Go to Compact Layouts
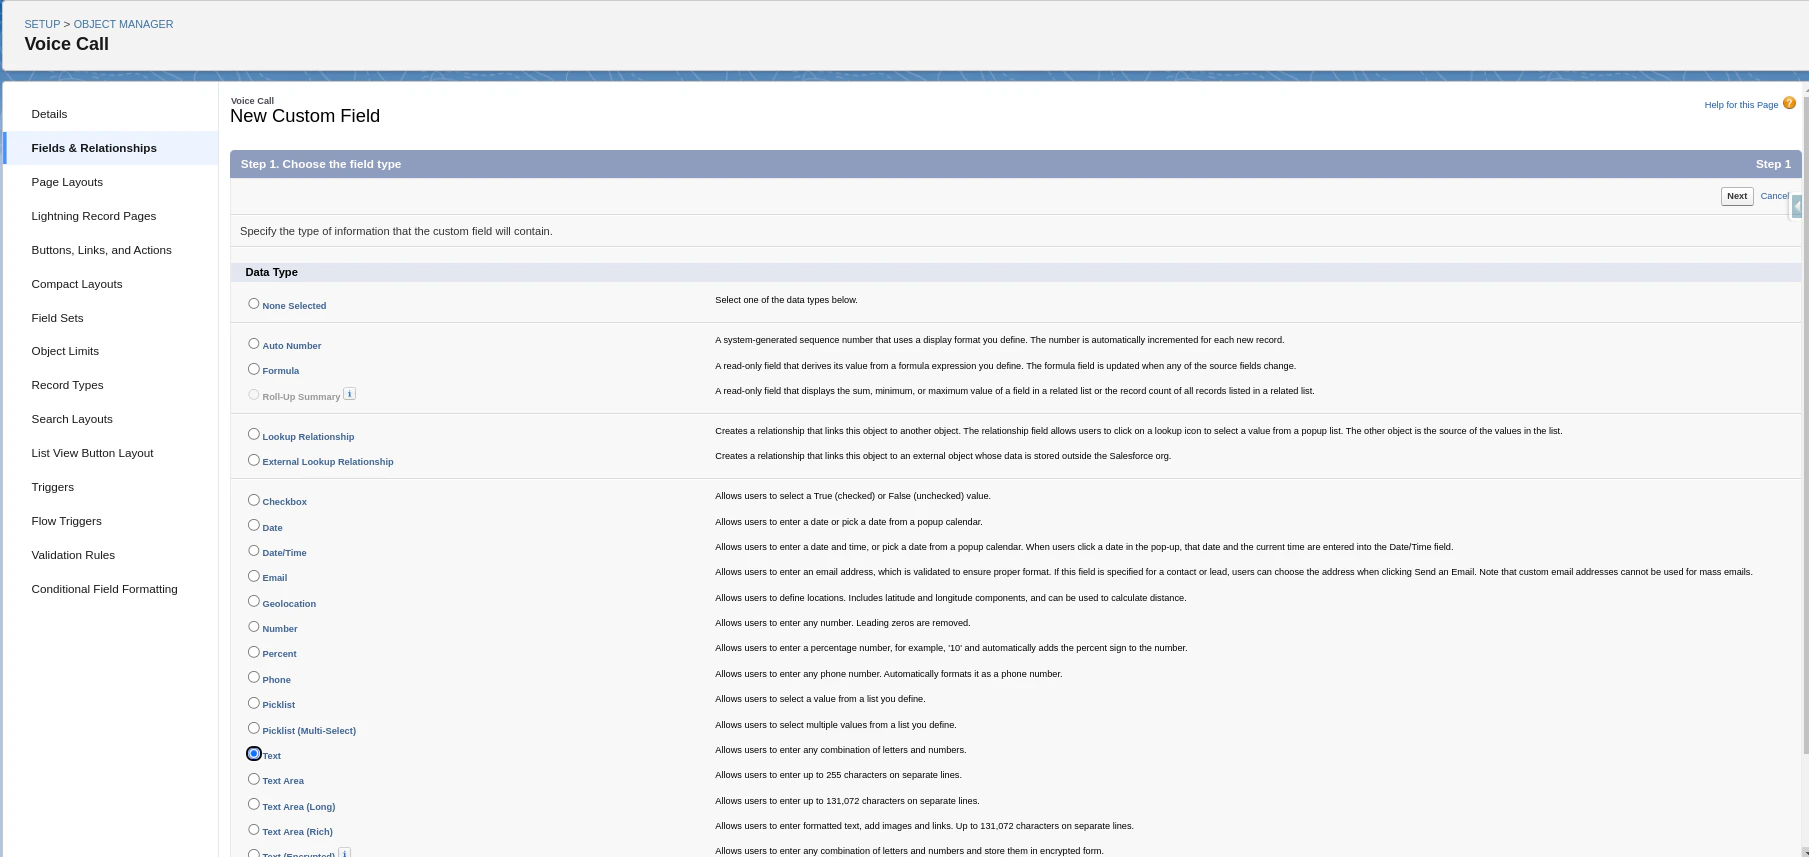Image resolution: width=1809 pixels, height=857 pixels. pos(110,284)
